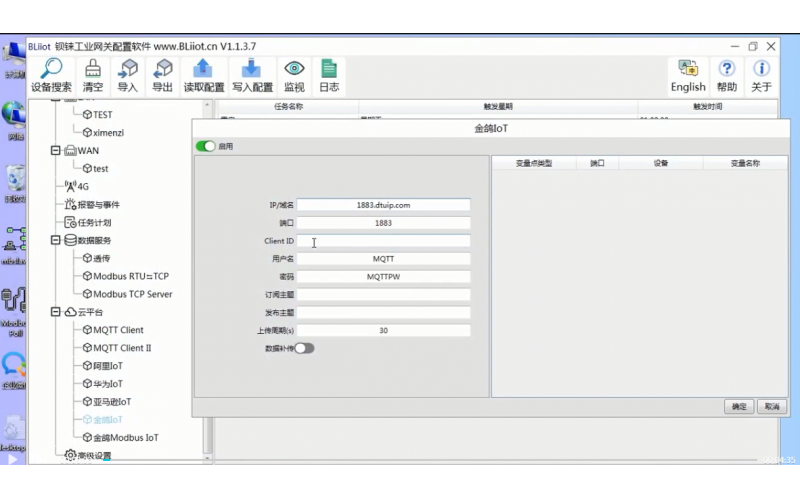Click the 导入 import icon
The image size is (800, 500).
(128, 69)
